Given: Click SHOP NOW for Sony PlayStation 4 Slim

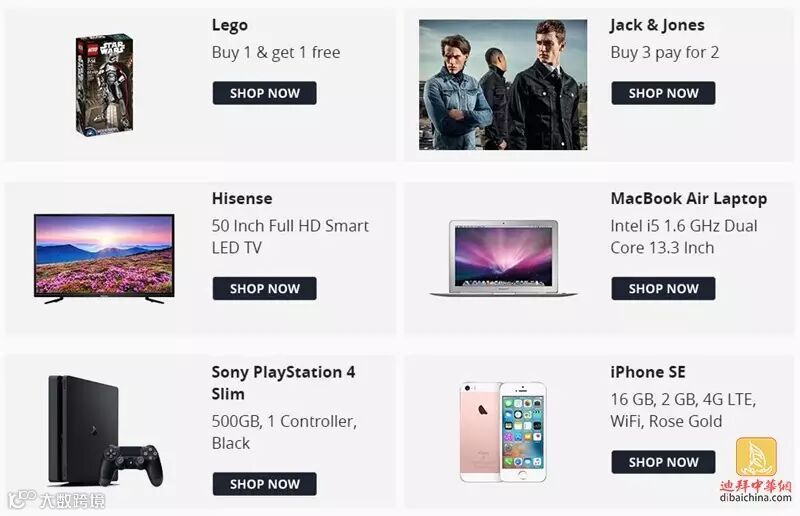Looking at the screenshot, I should point(264,484).
